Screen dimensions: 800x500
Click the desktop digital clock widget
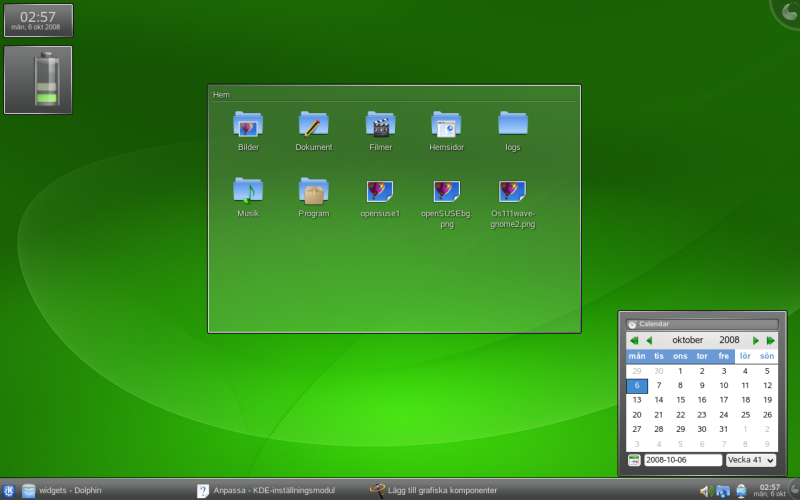click(38, 20)
